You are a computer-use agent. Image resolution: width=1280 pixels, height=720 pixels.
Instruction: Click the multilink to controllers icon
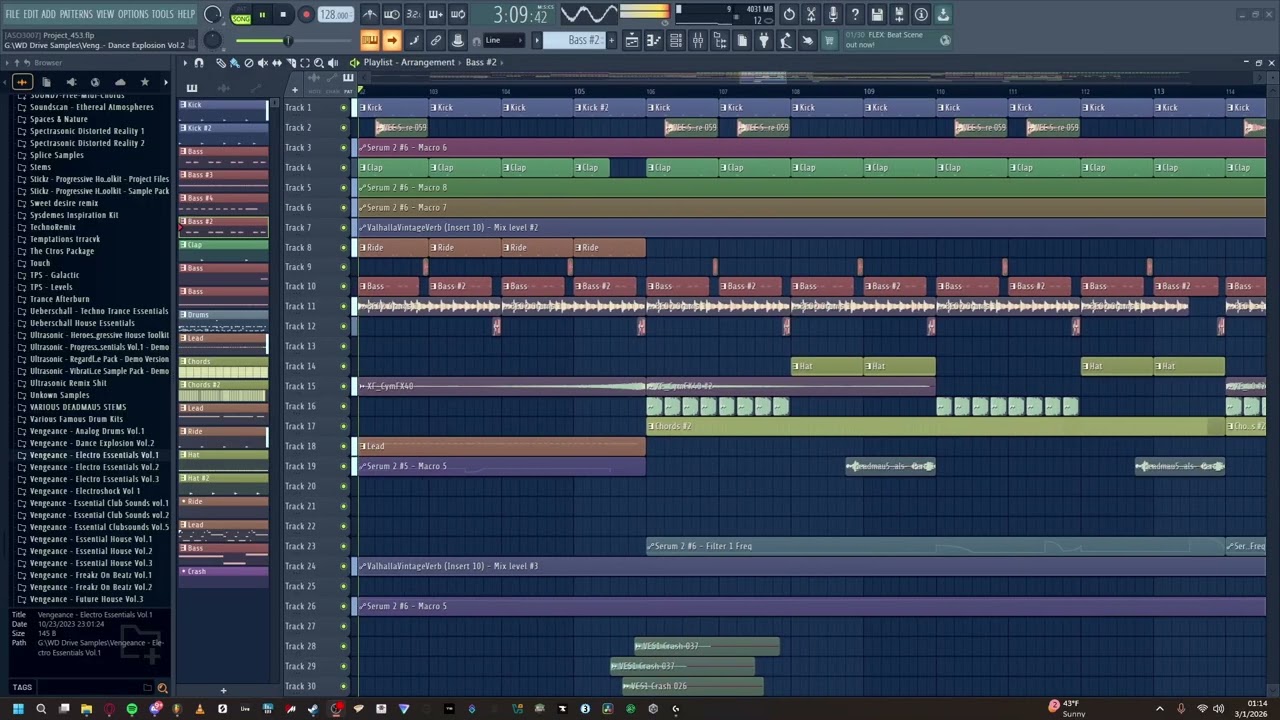click(436, 40)
